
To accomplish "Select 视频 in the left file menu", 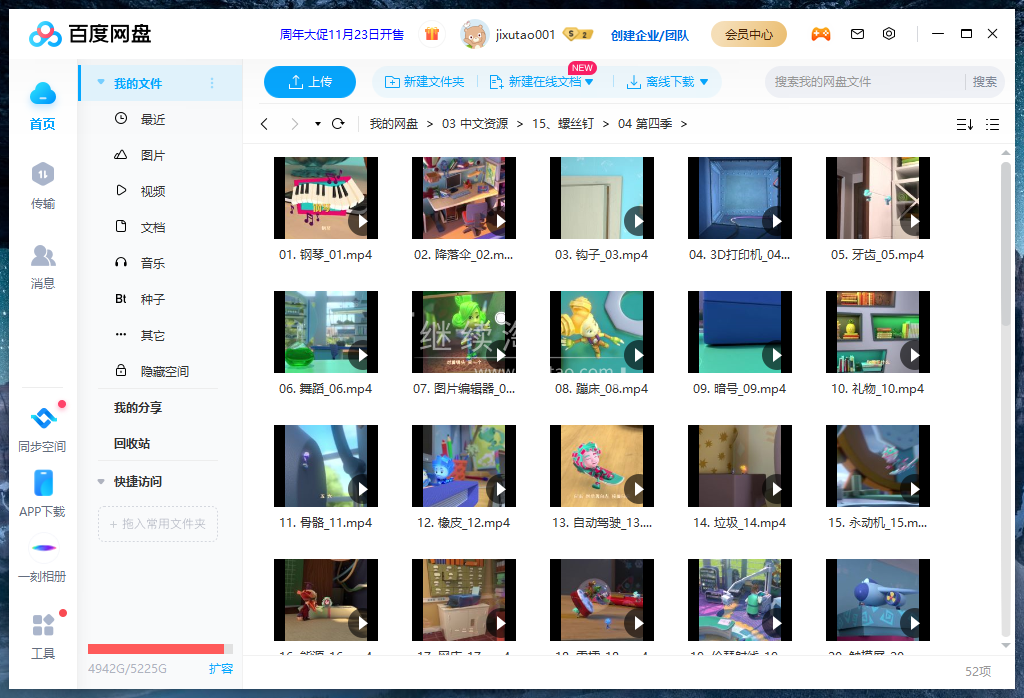I will [152, 191].
